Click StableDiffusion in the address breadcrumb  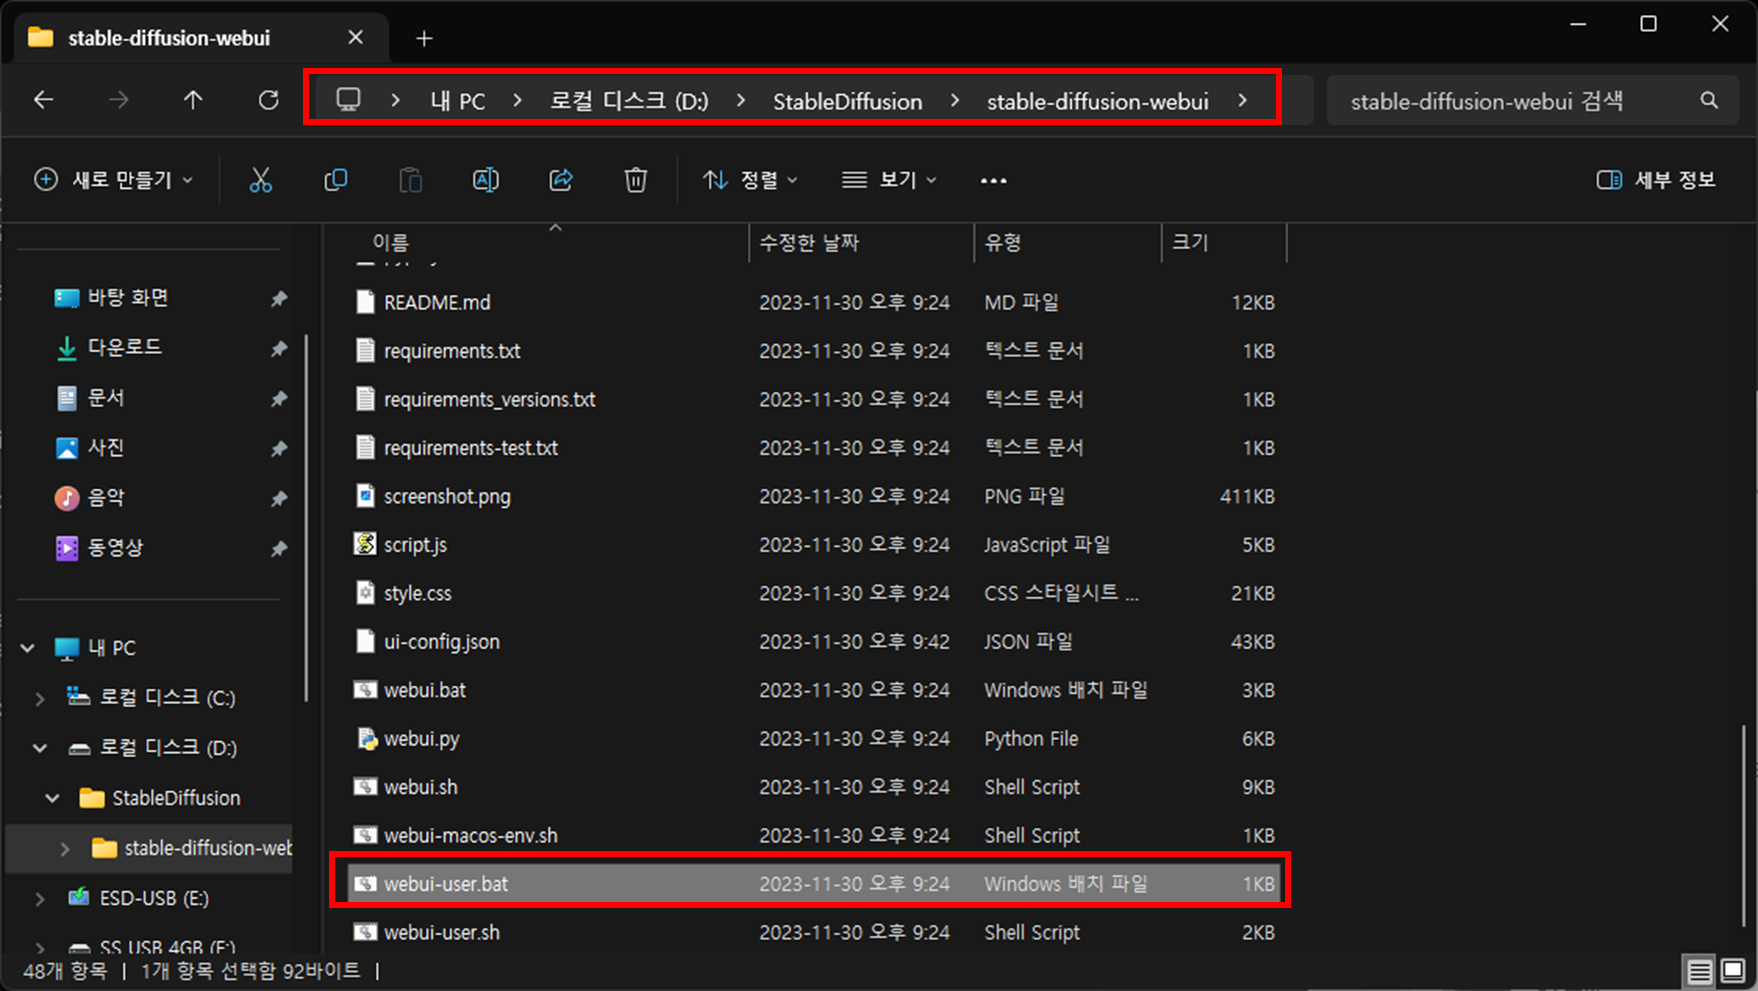click(847, 101)
